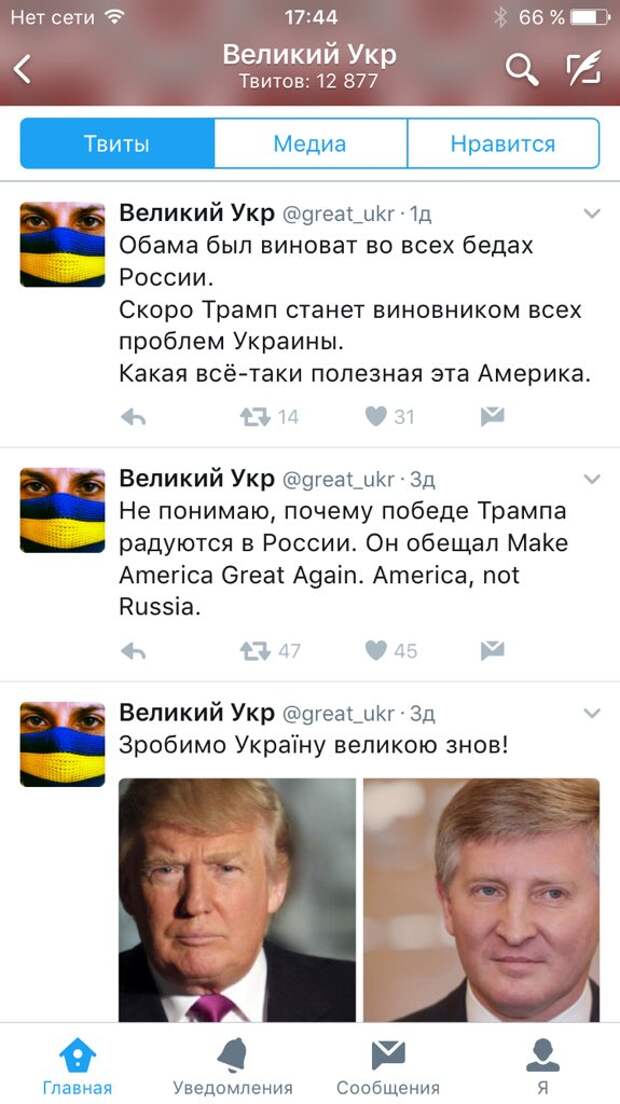
Task: Switch to the Медиа tab
Action: [x=310, y=144]
